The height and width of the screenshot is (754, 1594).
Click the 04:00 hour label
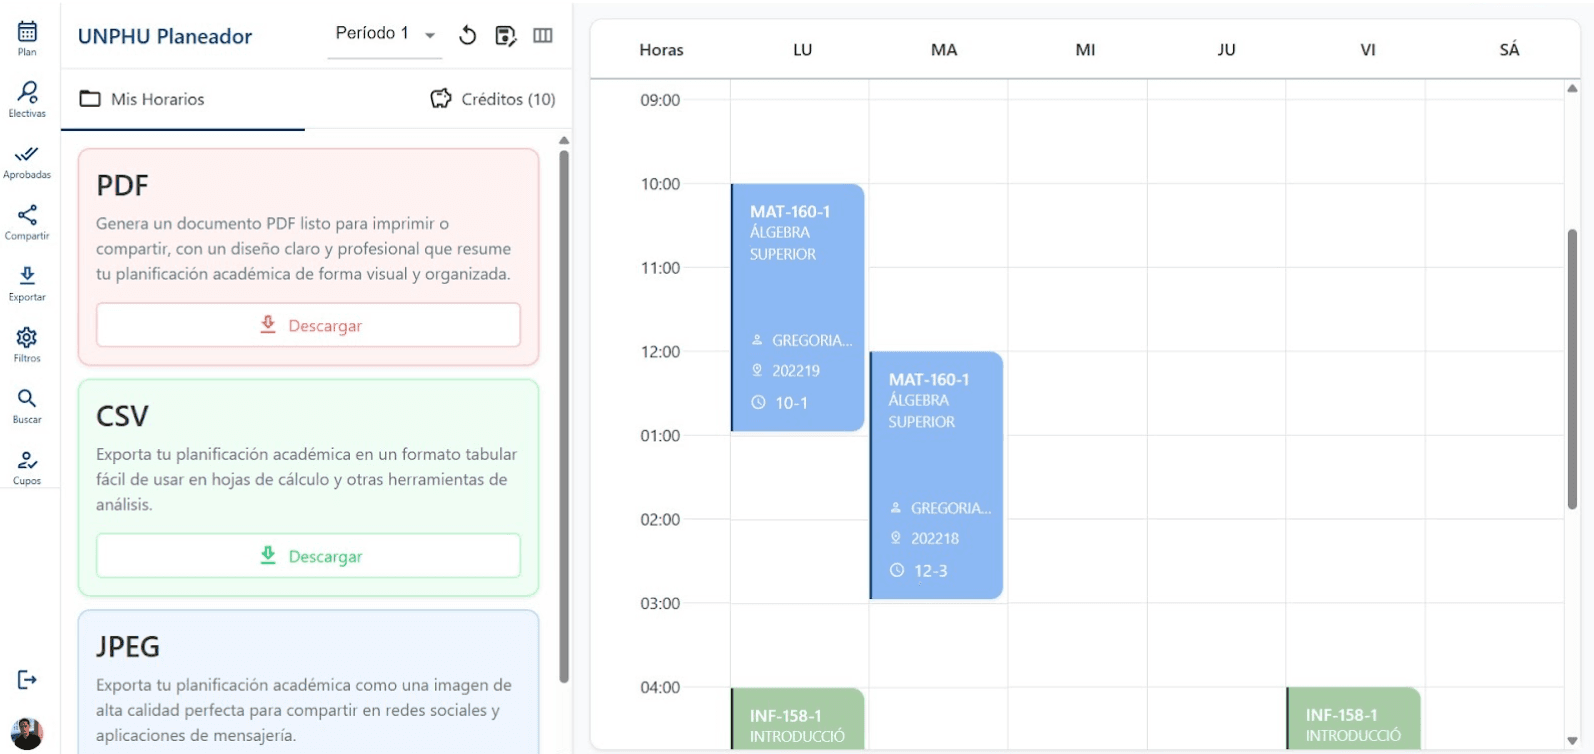(x=660, y=688)
